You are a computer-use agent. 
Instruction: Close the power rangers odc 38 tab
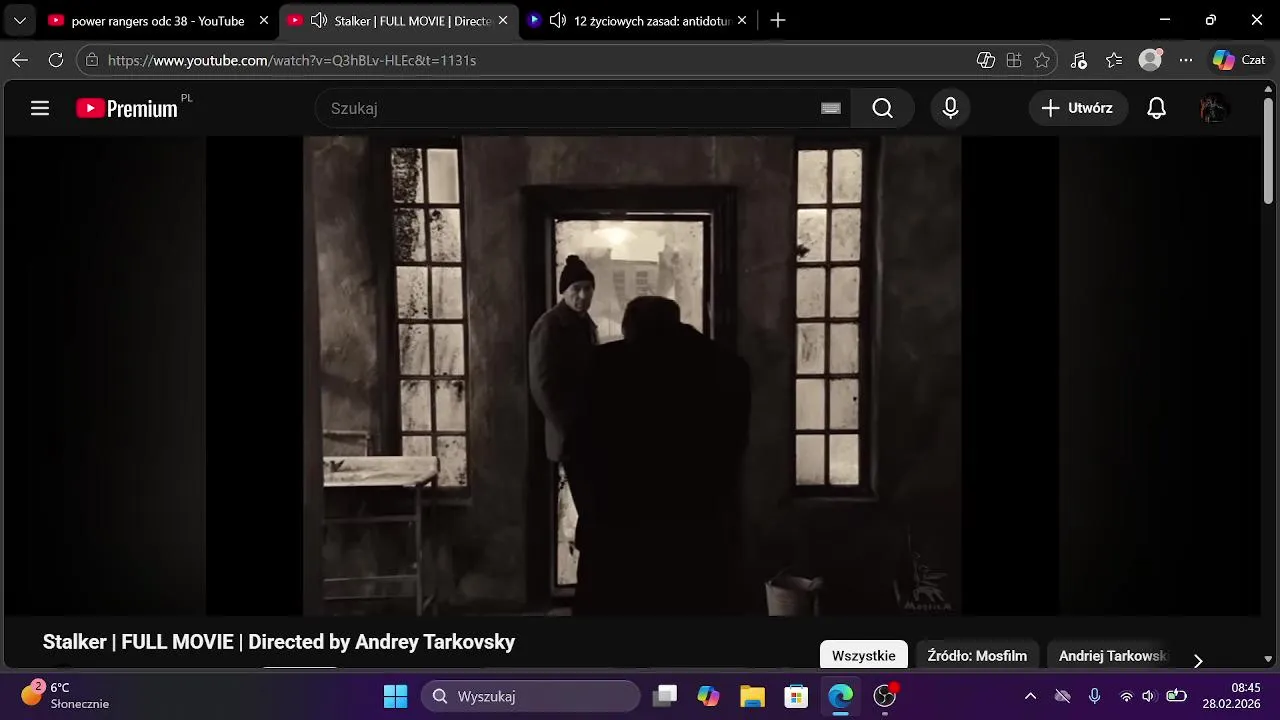click(x=264, y=20)
